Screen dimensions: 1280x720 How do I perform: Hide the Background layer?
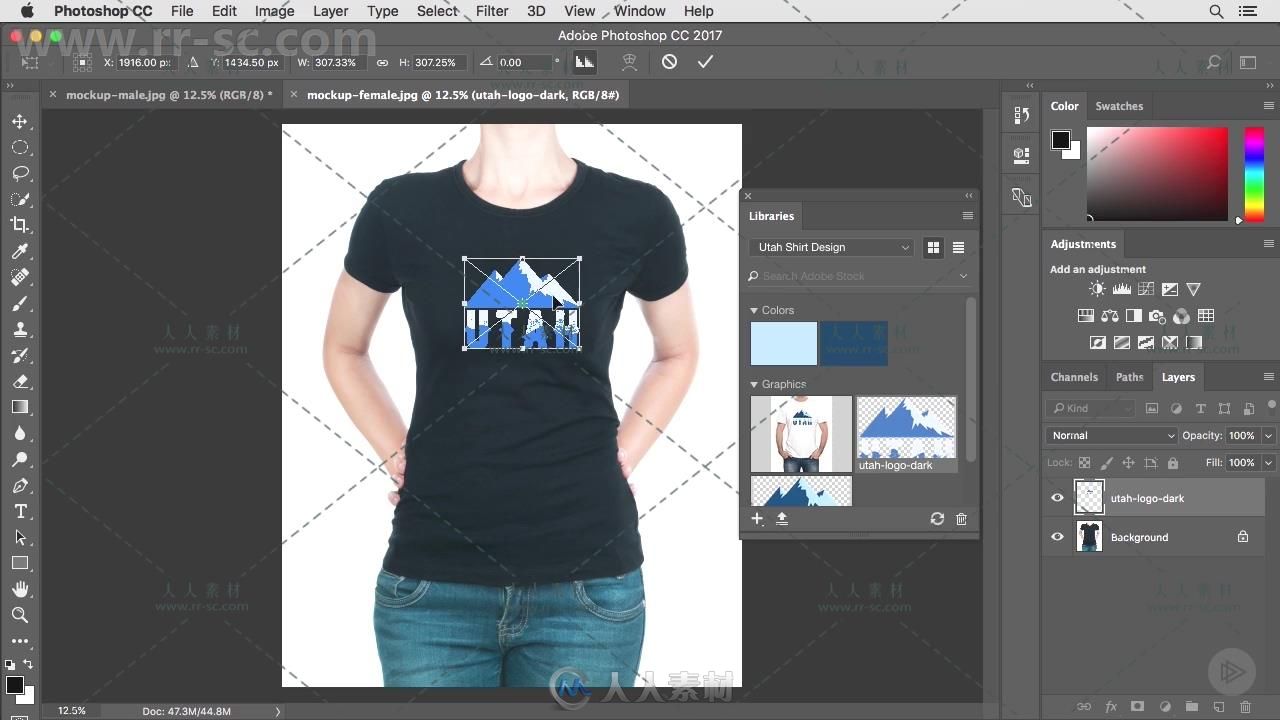(1057, 537)
